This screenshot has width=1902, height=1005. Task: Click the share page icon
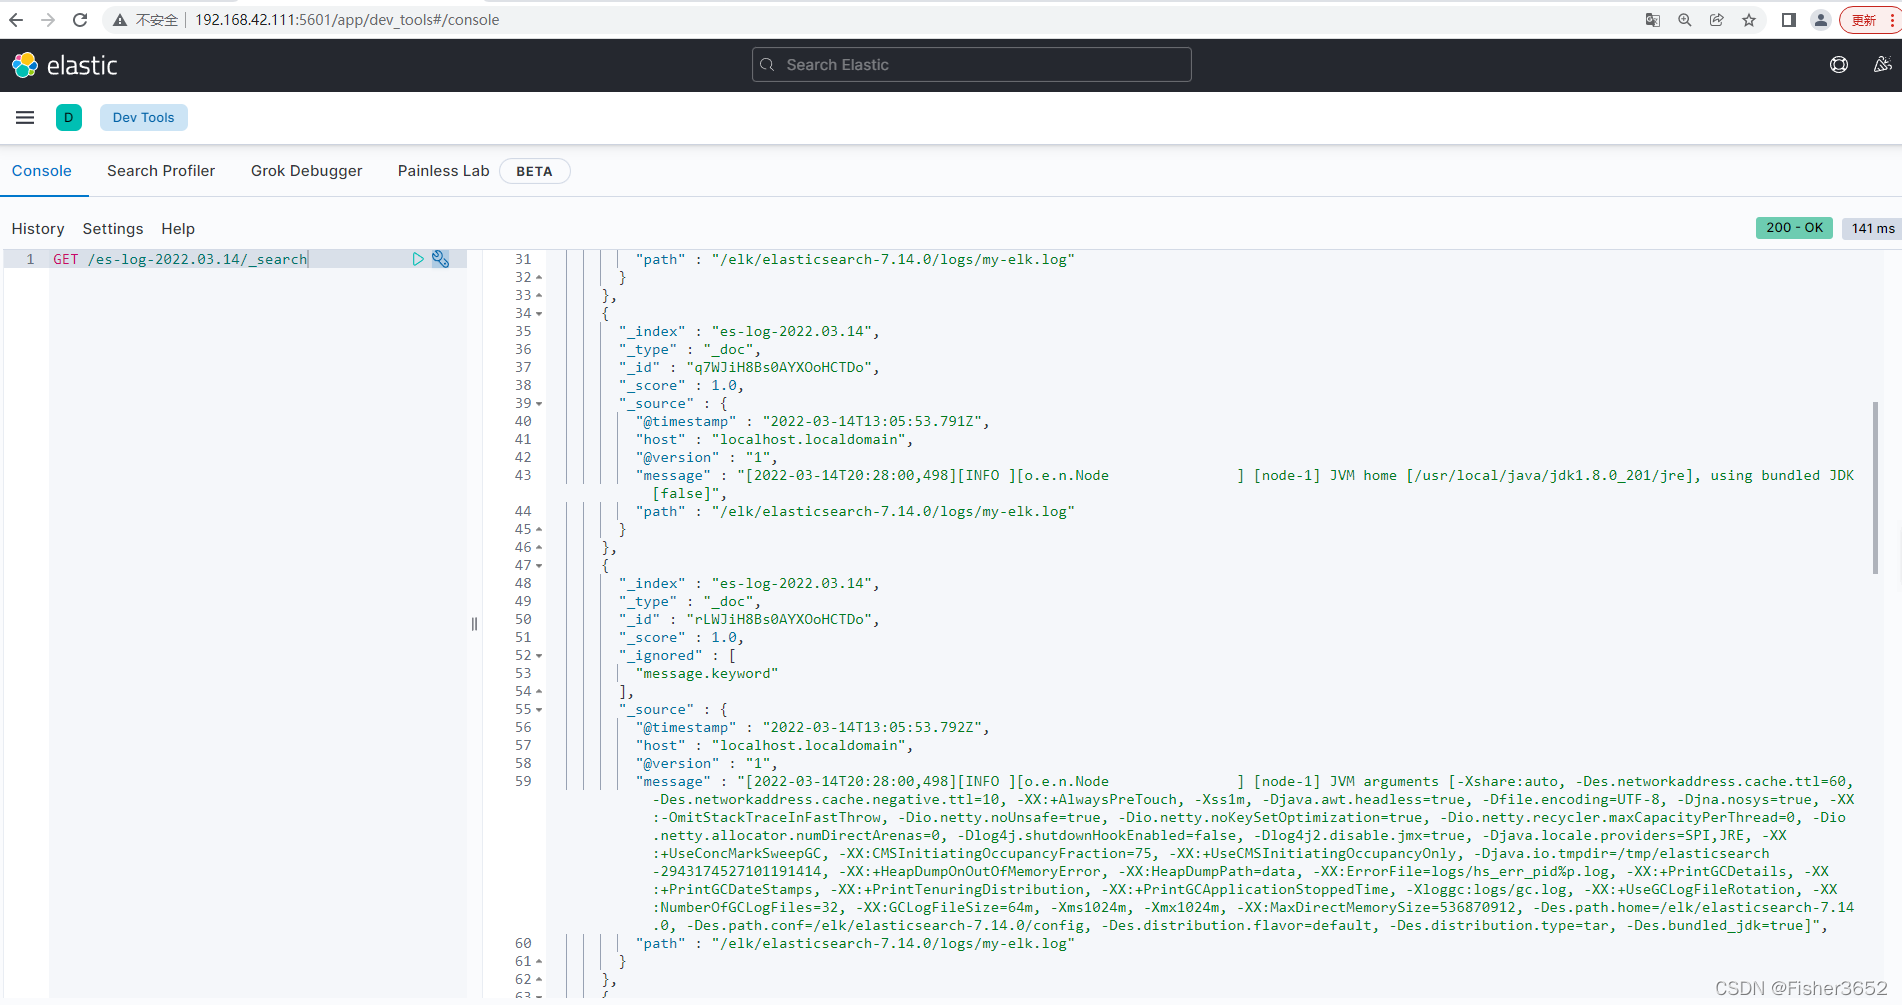point(1717,20)
